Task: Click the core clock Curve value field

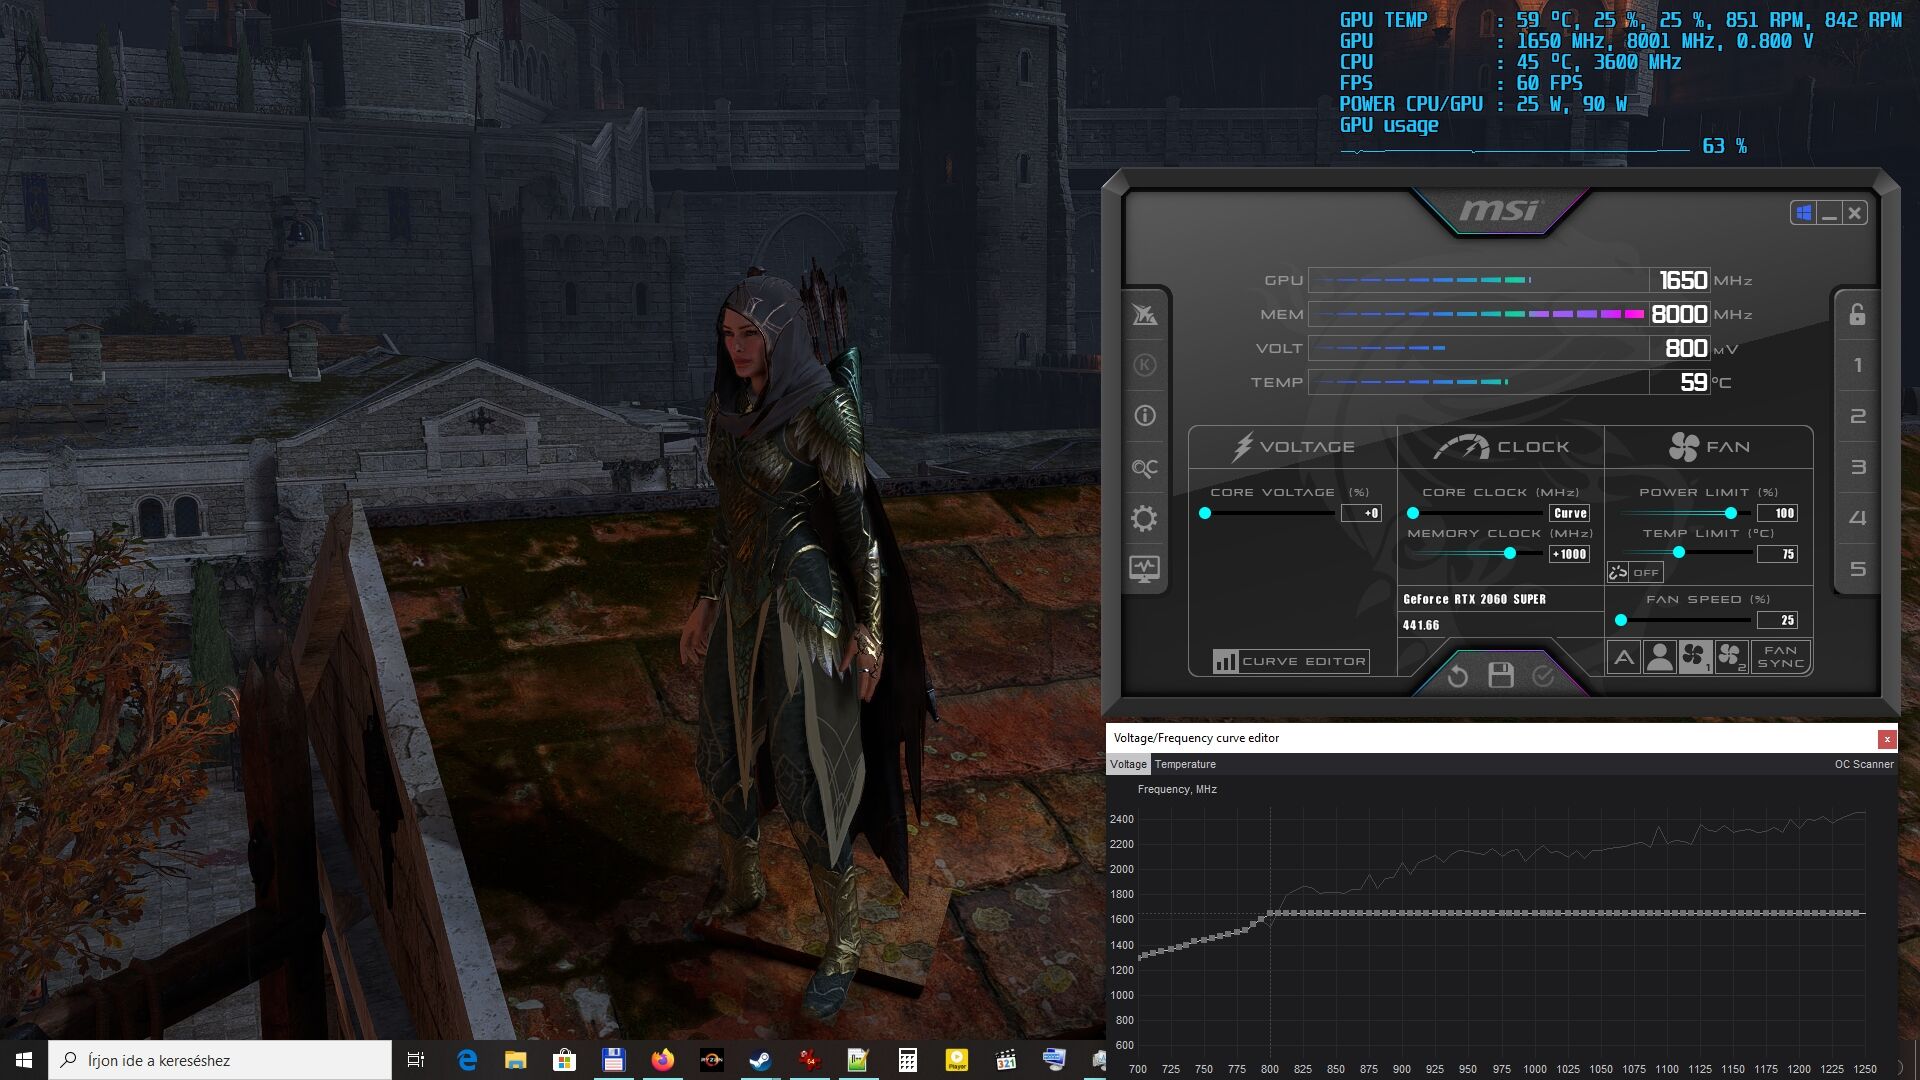Action: pos(1569,513)
